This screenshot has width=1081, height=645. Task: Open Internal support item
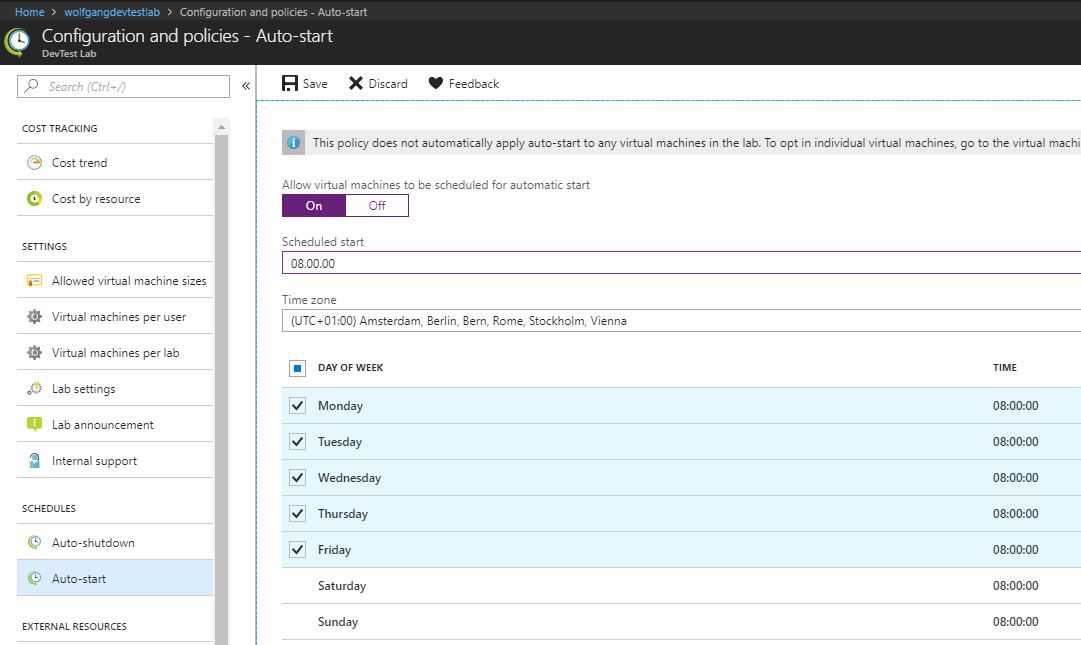tap(115, 460)
